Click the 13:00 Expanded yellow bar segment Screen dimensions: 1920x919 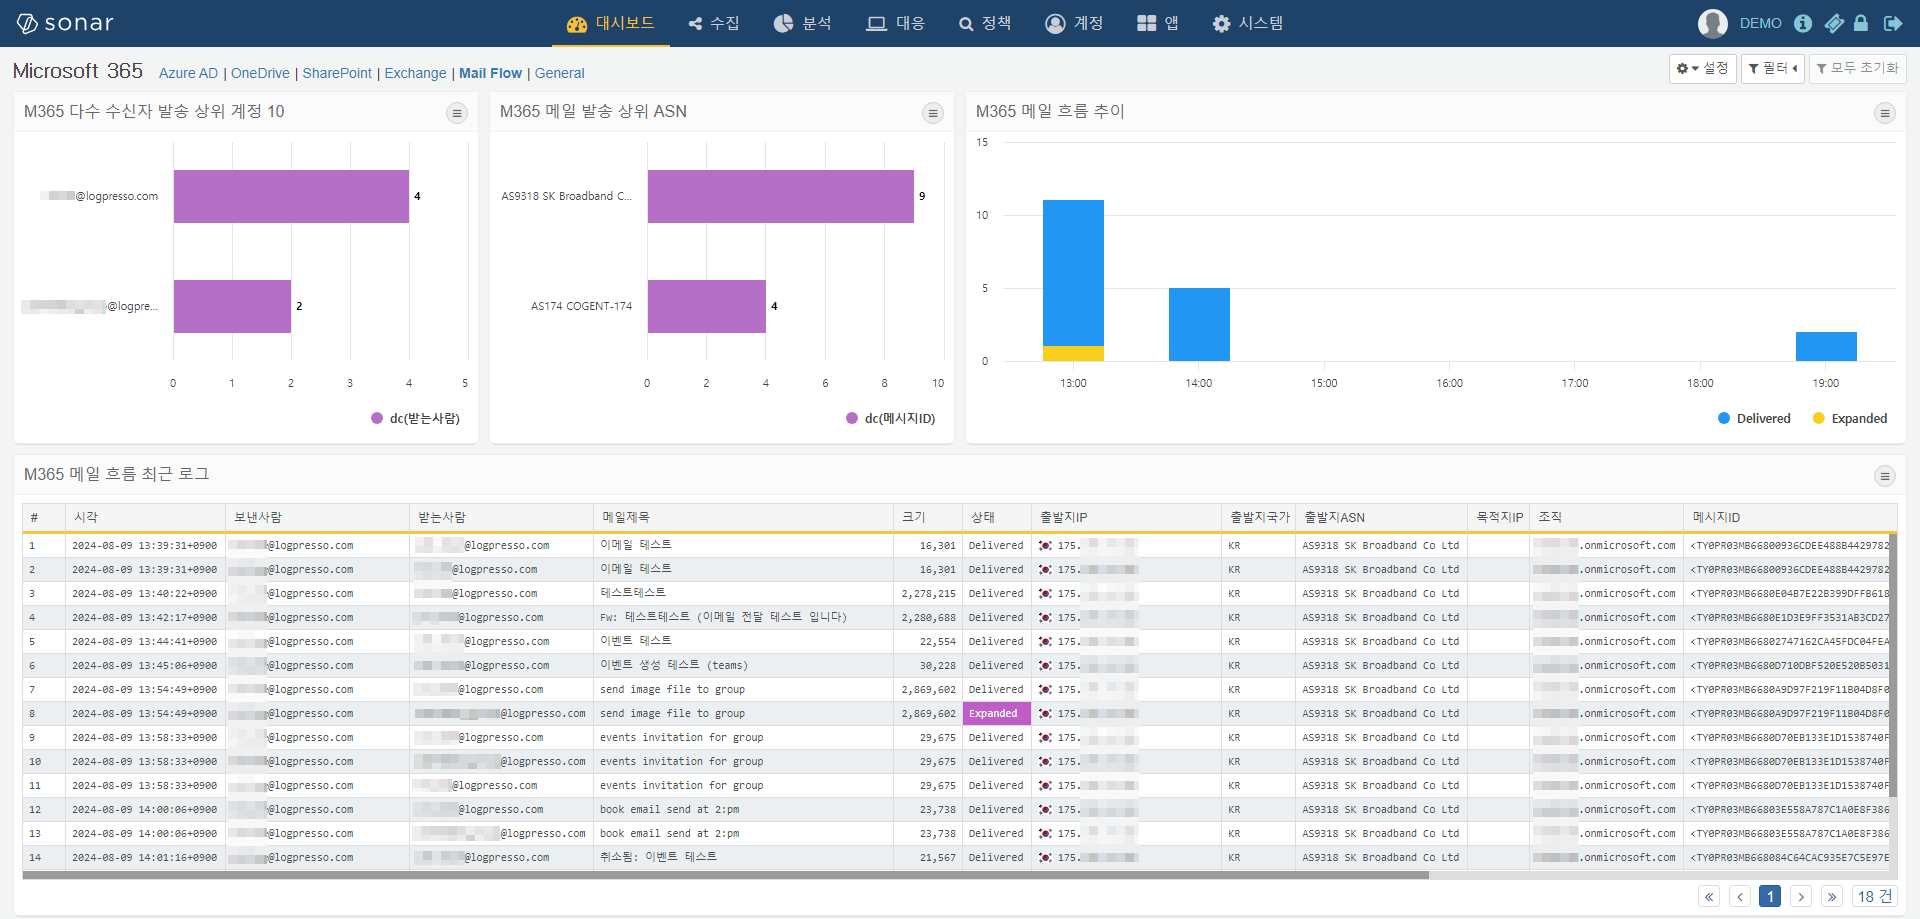pyautogui.click(x=1073, y=353)
